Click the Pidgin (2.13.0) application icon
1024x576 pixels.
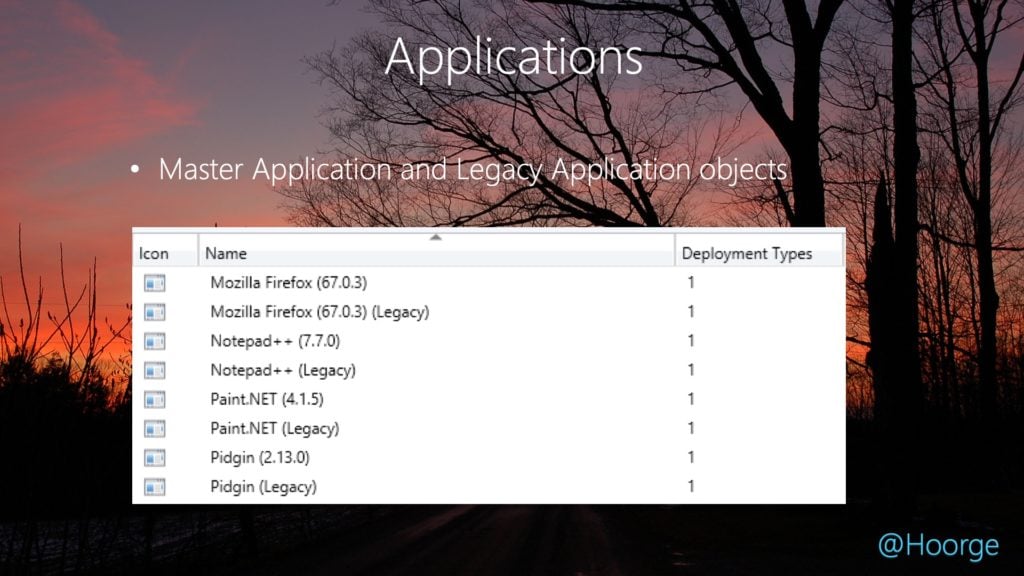click(153, 457)
